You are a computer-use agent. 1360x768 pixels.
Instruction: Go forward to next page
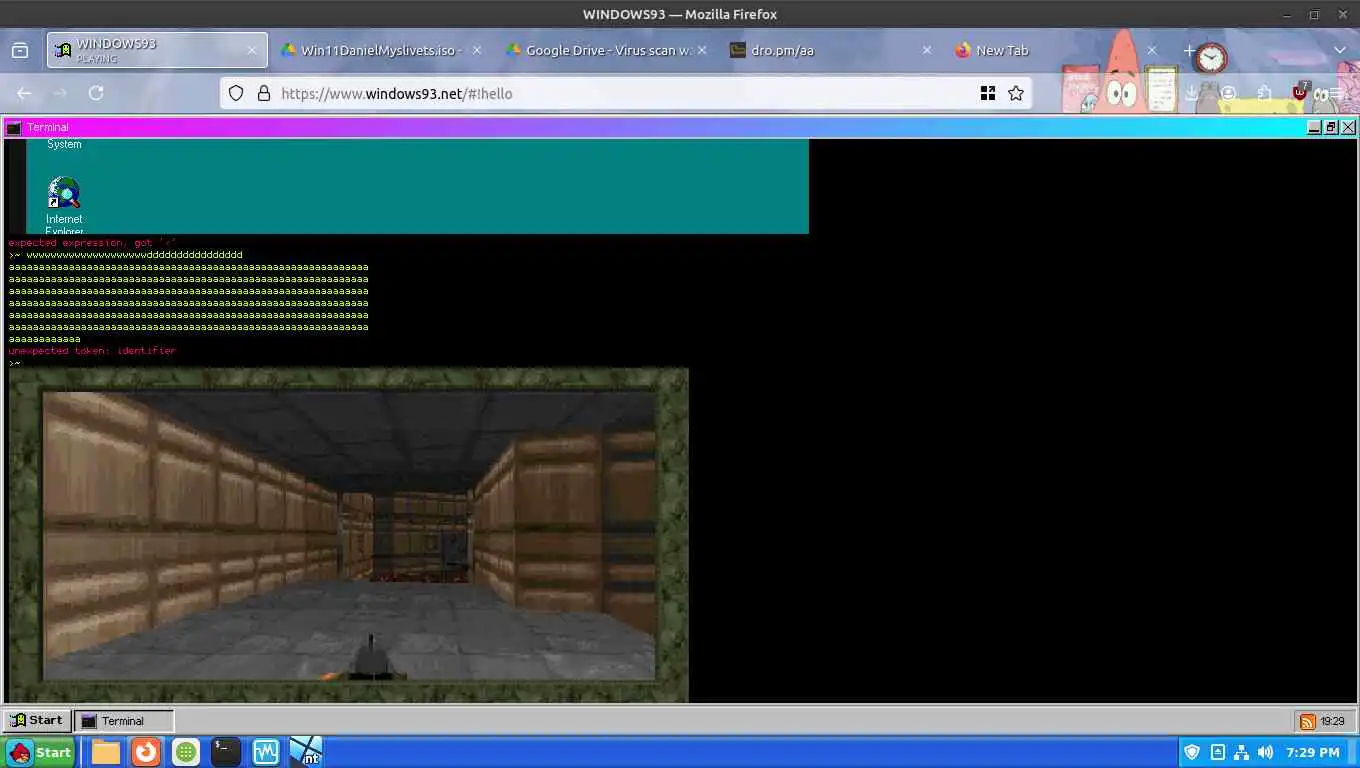pos(60,93)
